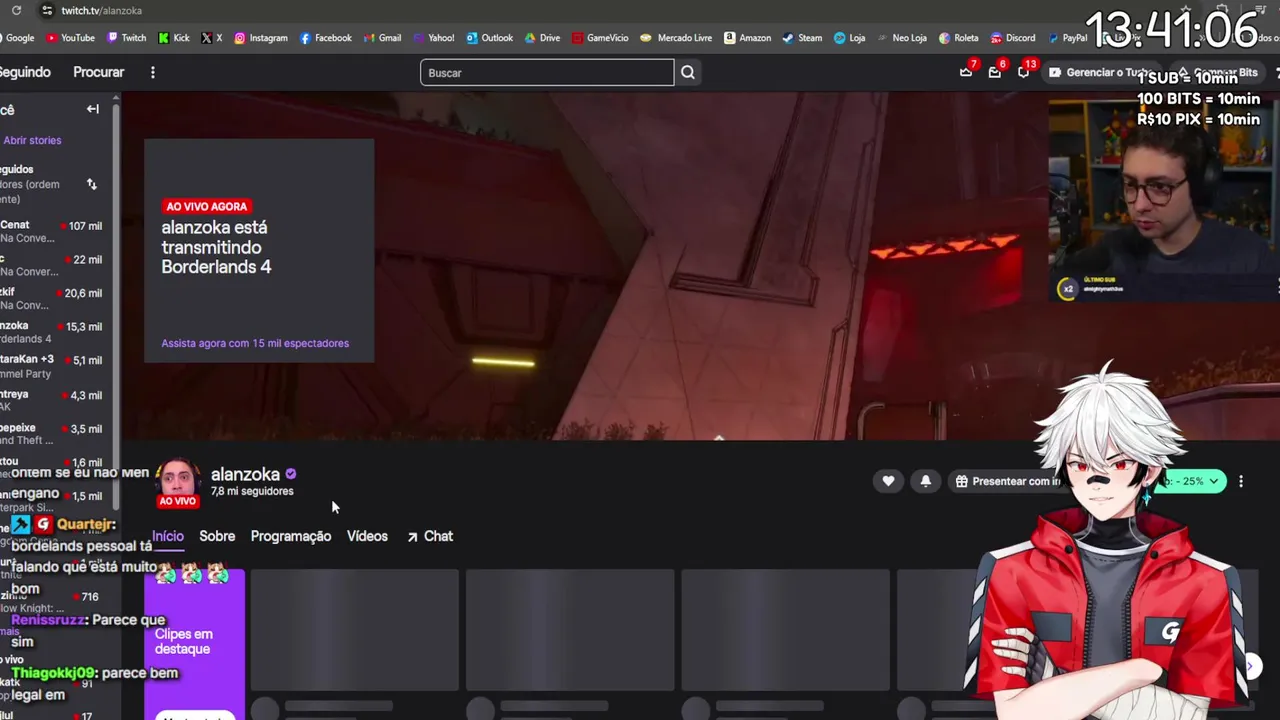
Task: Open the sidebar channel with 4,3 mil viewers
Action: point(52,400)
